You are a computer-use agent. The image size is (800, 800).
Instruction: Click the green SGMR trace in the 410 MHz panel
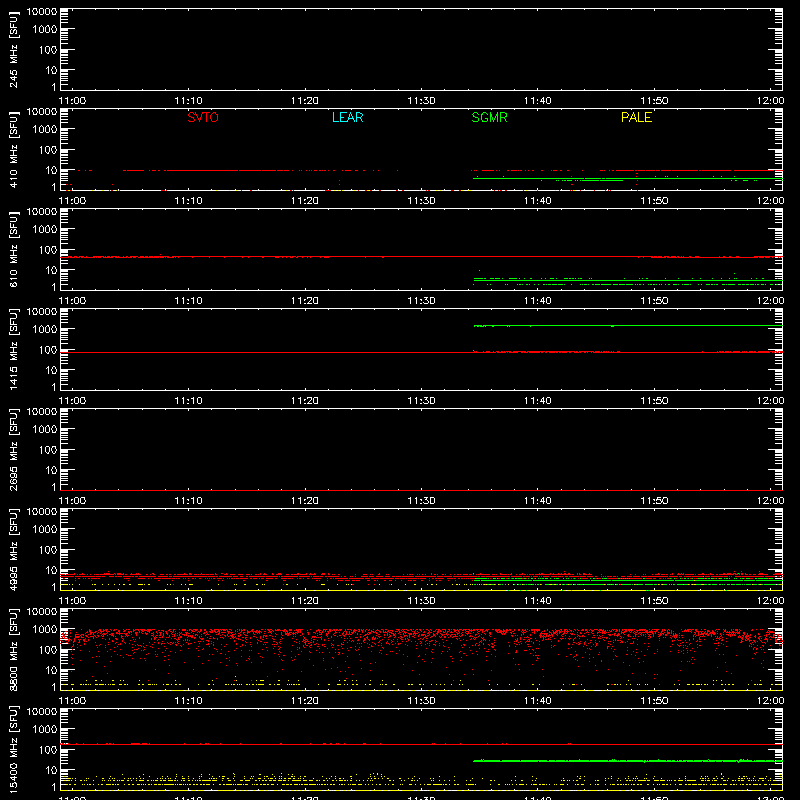628,179
